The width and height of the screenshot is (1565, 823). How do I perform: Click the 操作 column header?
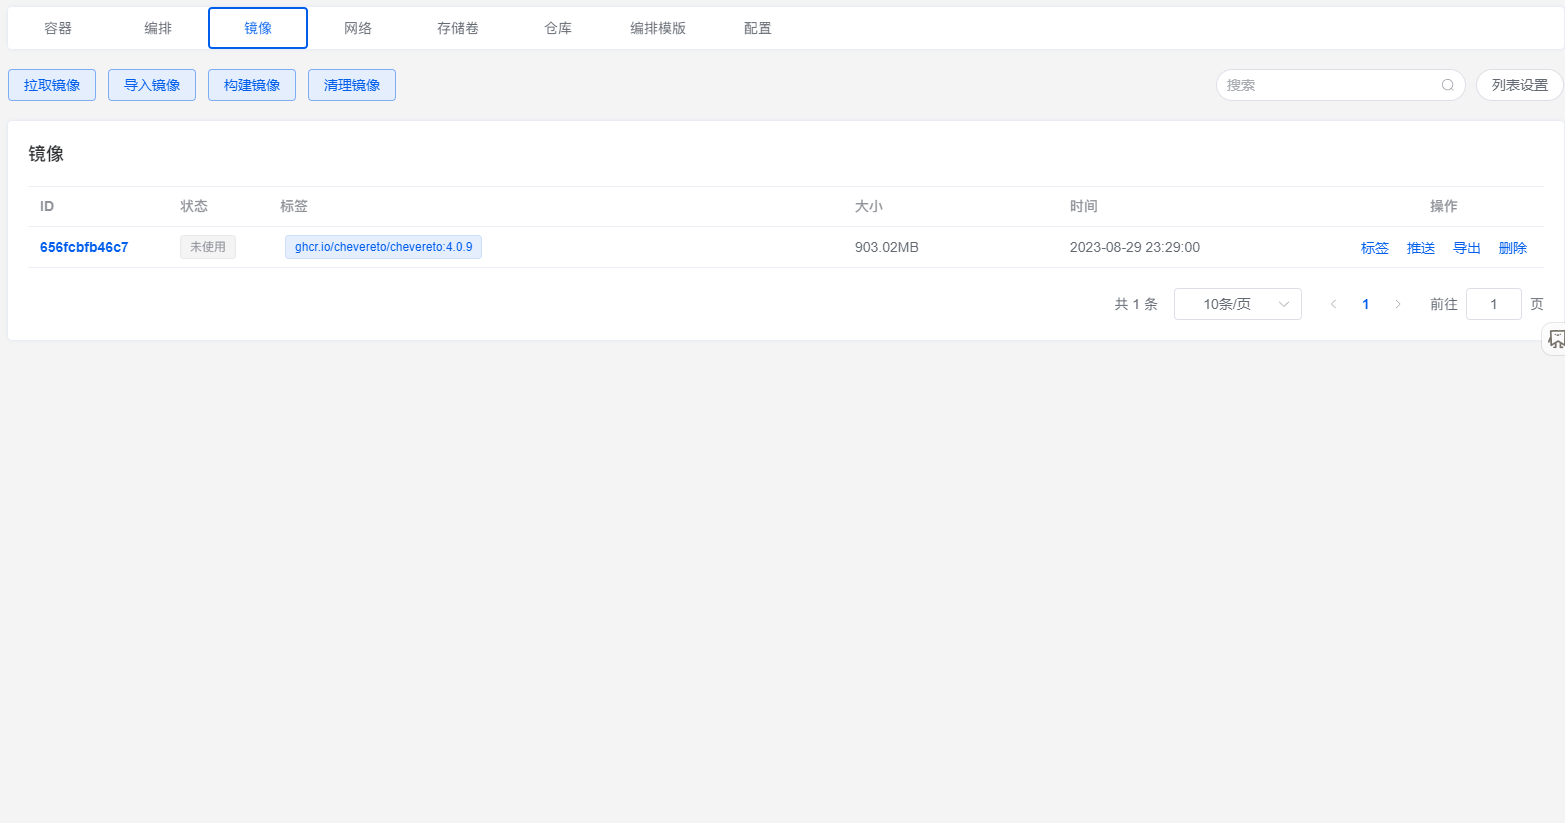[1444, 206]
